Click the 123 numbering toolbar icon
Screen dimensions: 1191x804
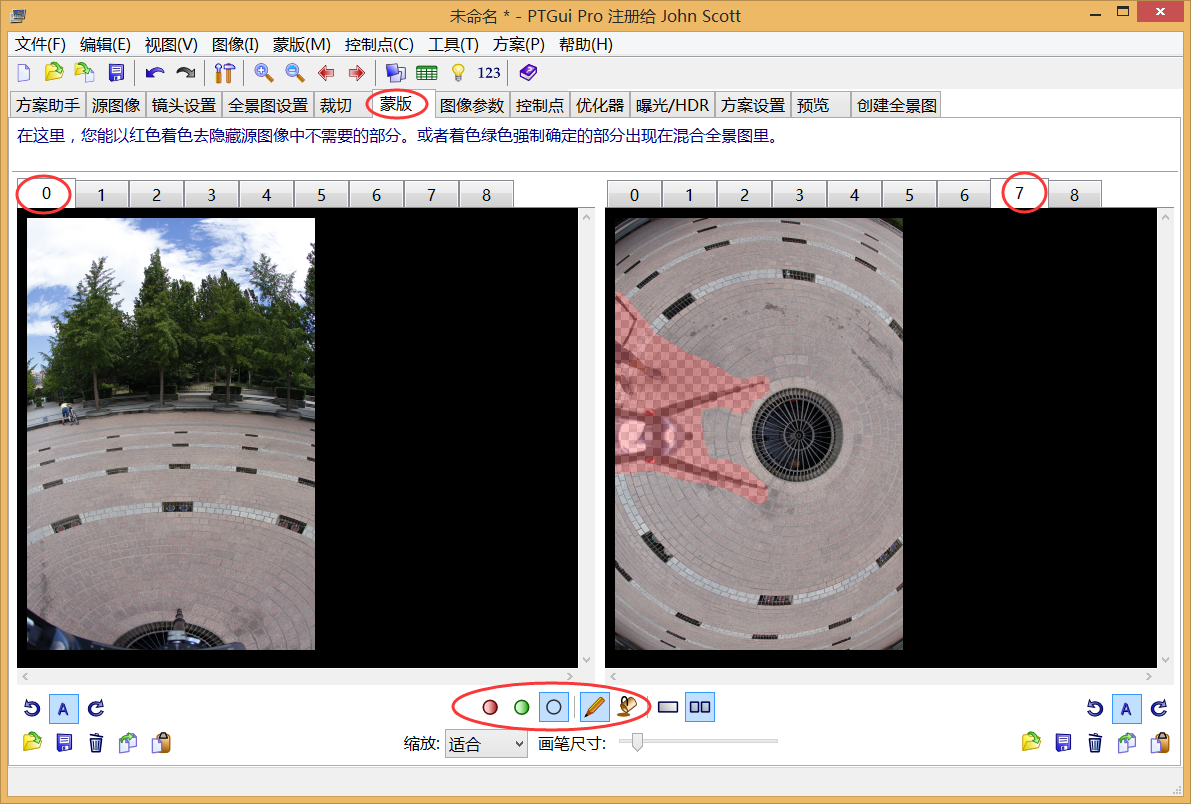pyautogui.click(x=489, y=72)
